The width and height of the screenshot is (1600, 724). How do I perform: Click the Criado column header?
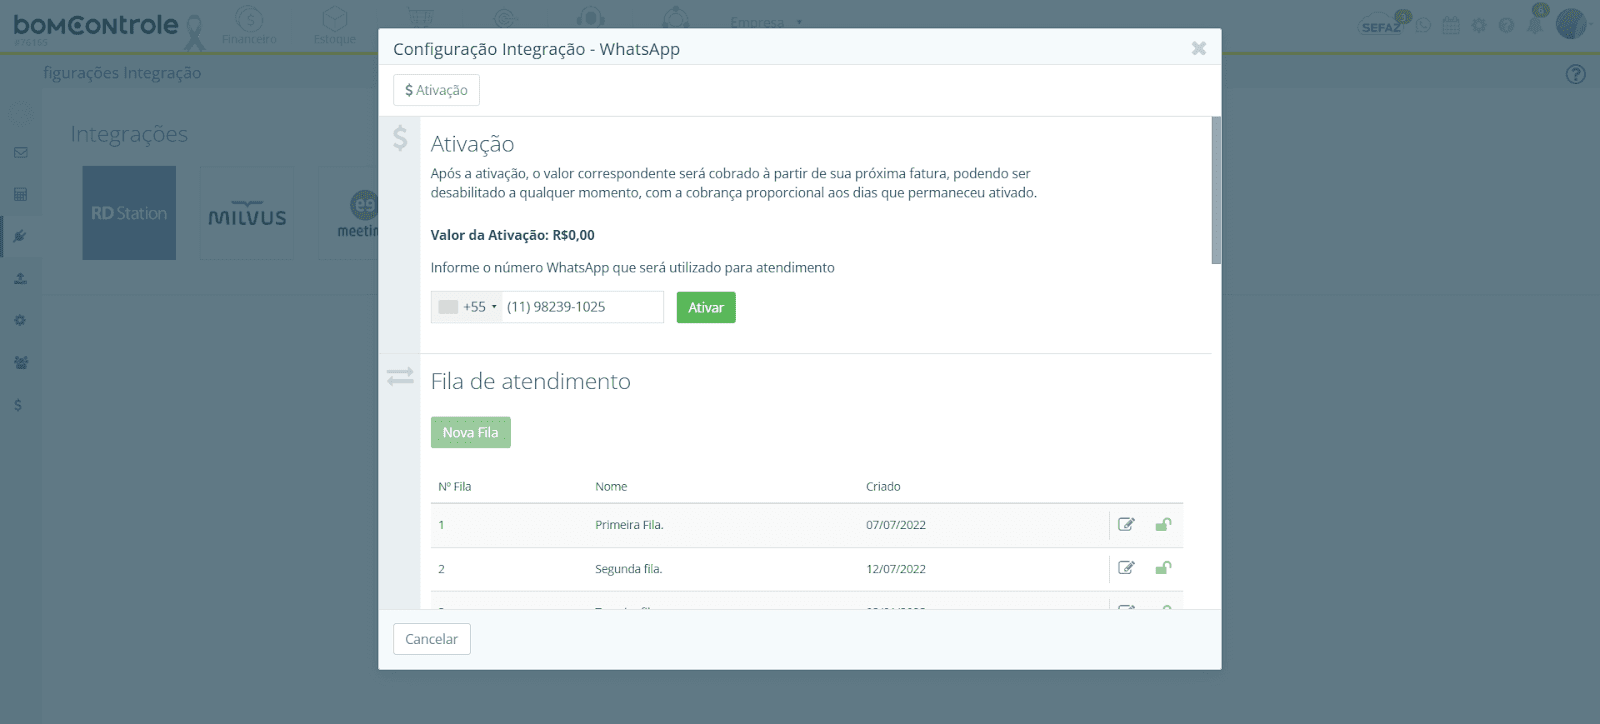click(883, 487)
